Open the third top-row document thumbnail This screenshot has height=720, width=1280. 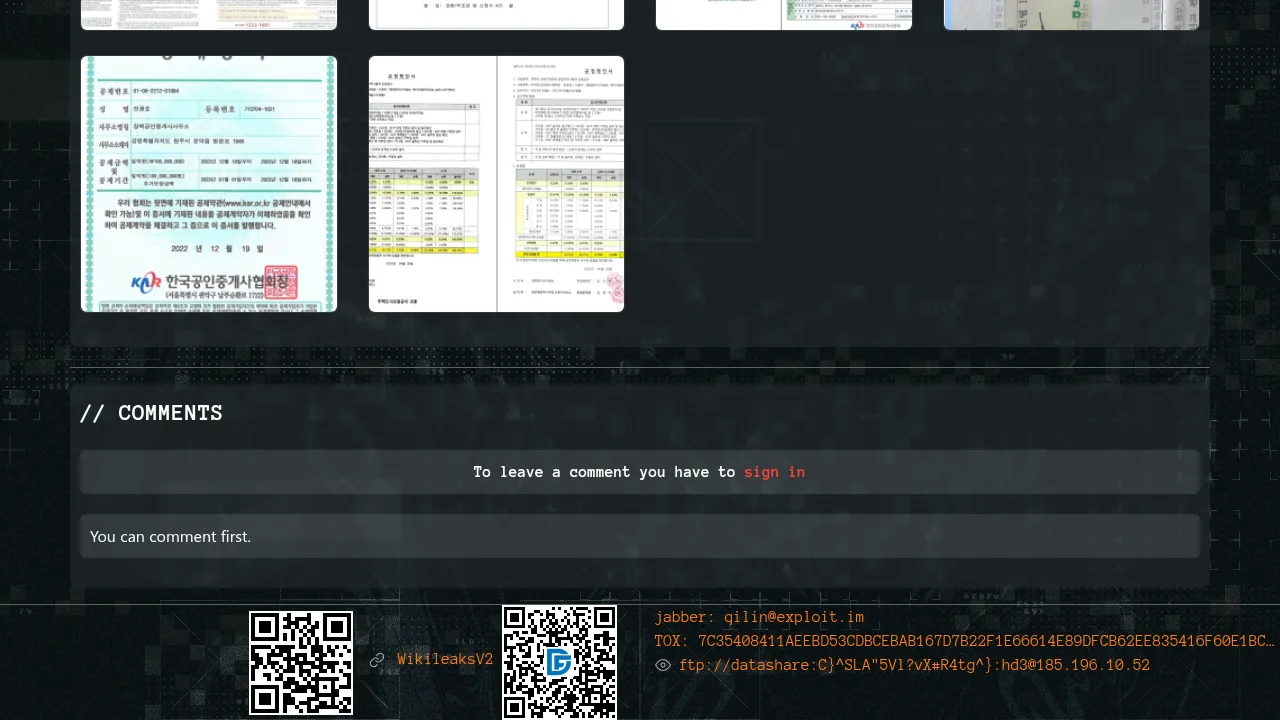tap(784, 14)
